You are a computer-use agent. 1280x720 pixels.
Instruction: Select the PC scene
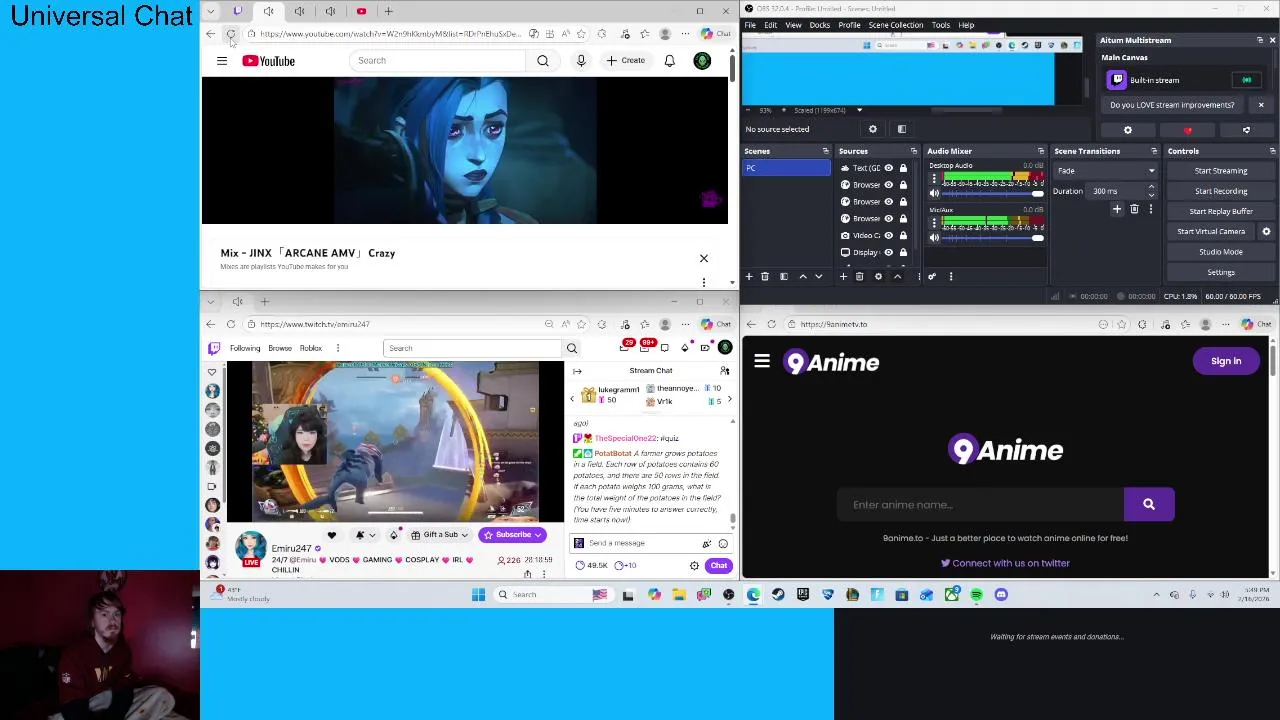point(786,168)
